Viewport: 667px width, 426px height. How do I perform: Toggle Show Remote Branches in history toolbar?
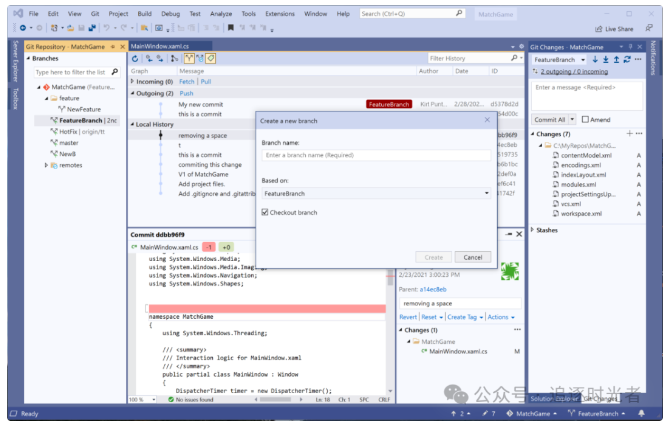tap(200, 59)
